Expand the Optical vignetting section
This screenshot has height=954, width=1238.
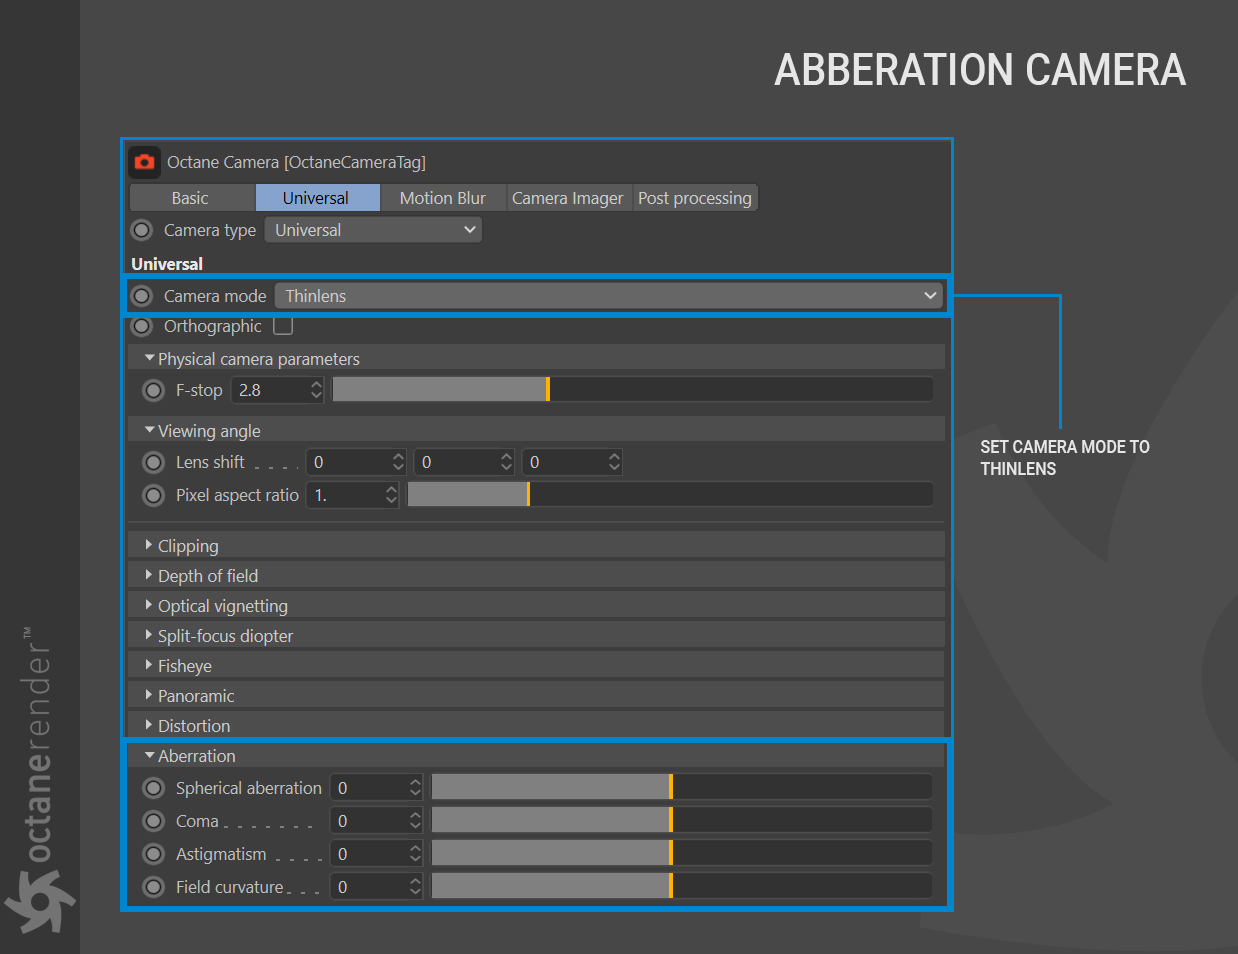click(536, 605)
